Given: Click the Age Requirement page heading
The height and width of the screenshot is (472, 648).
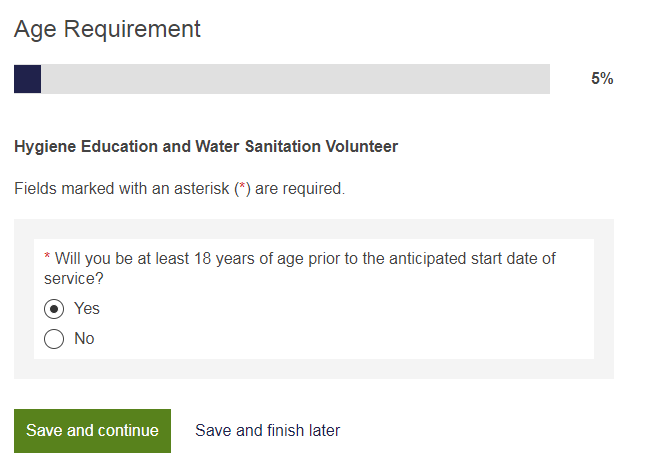Looking at the screenshot, I should (107, 29).
